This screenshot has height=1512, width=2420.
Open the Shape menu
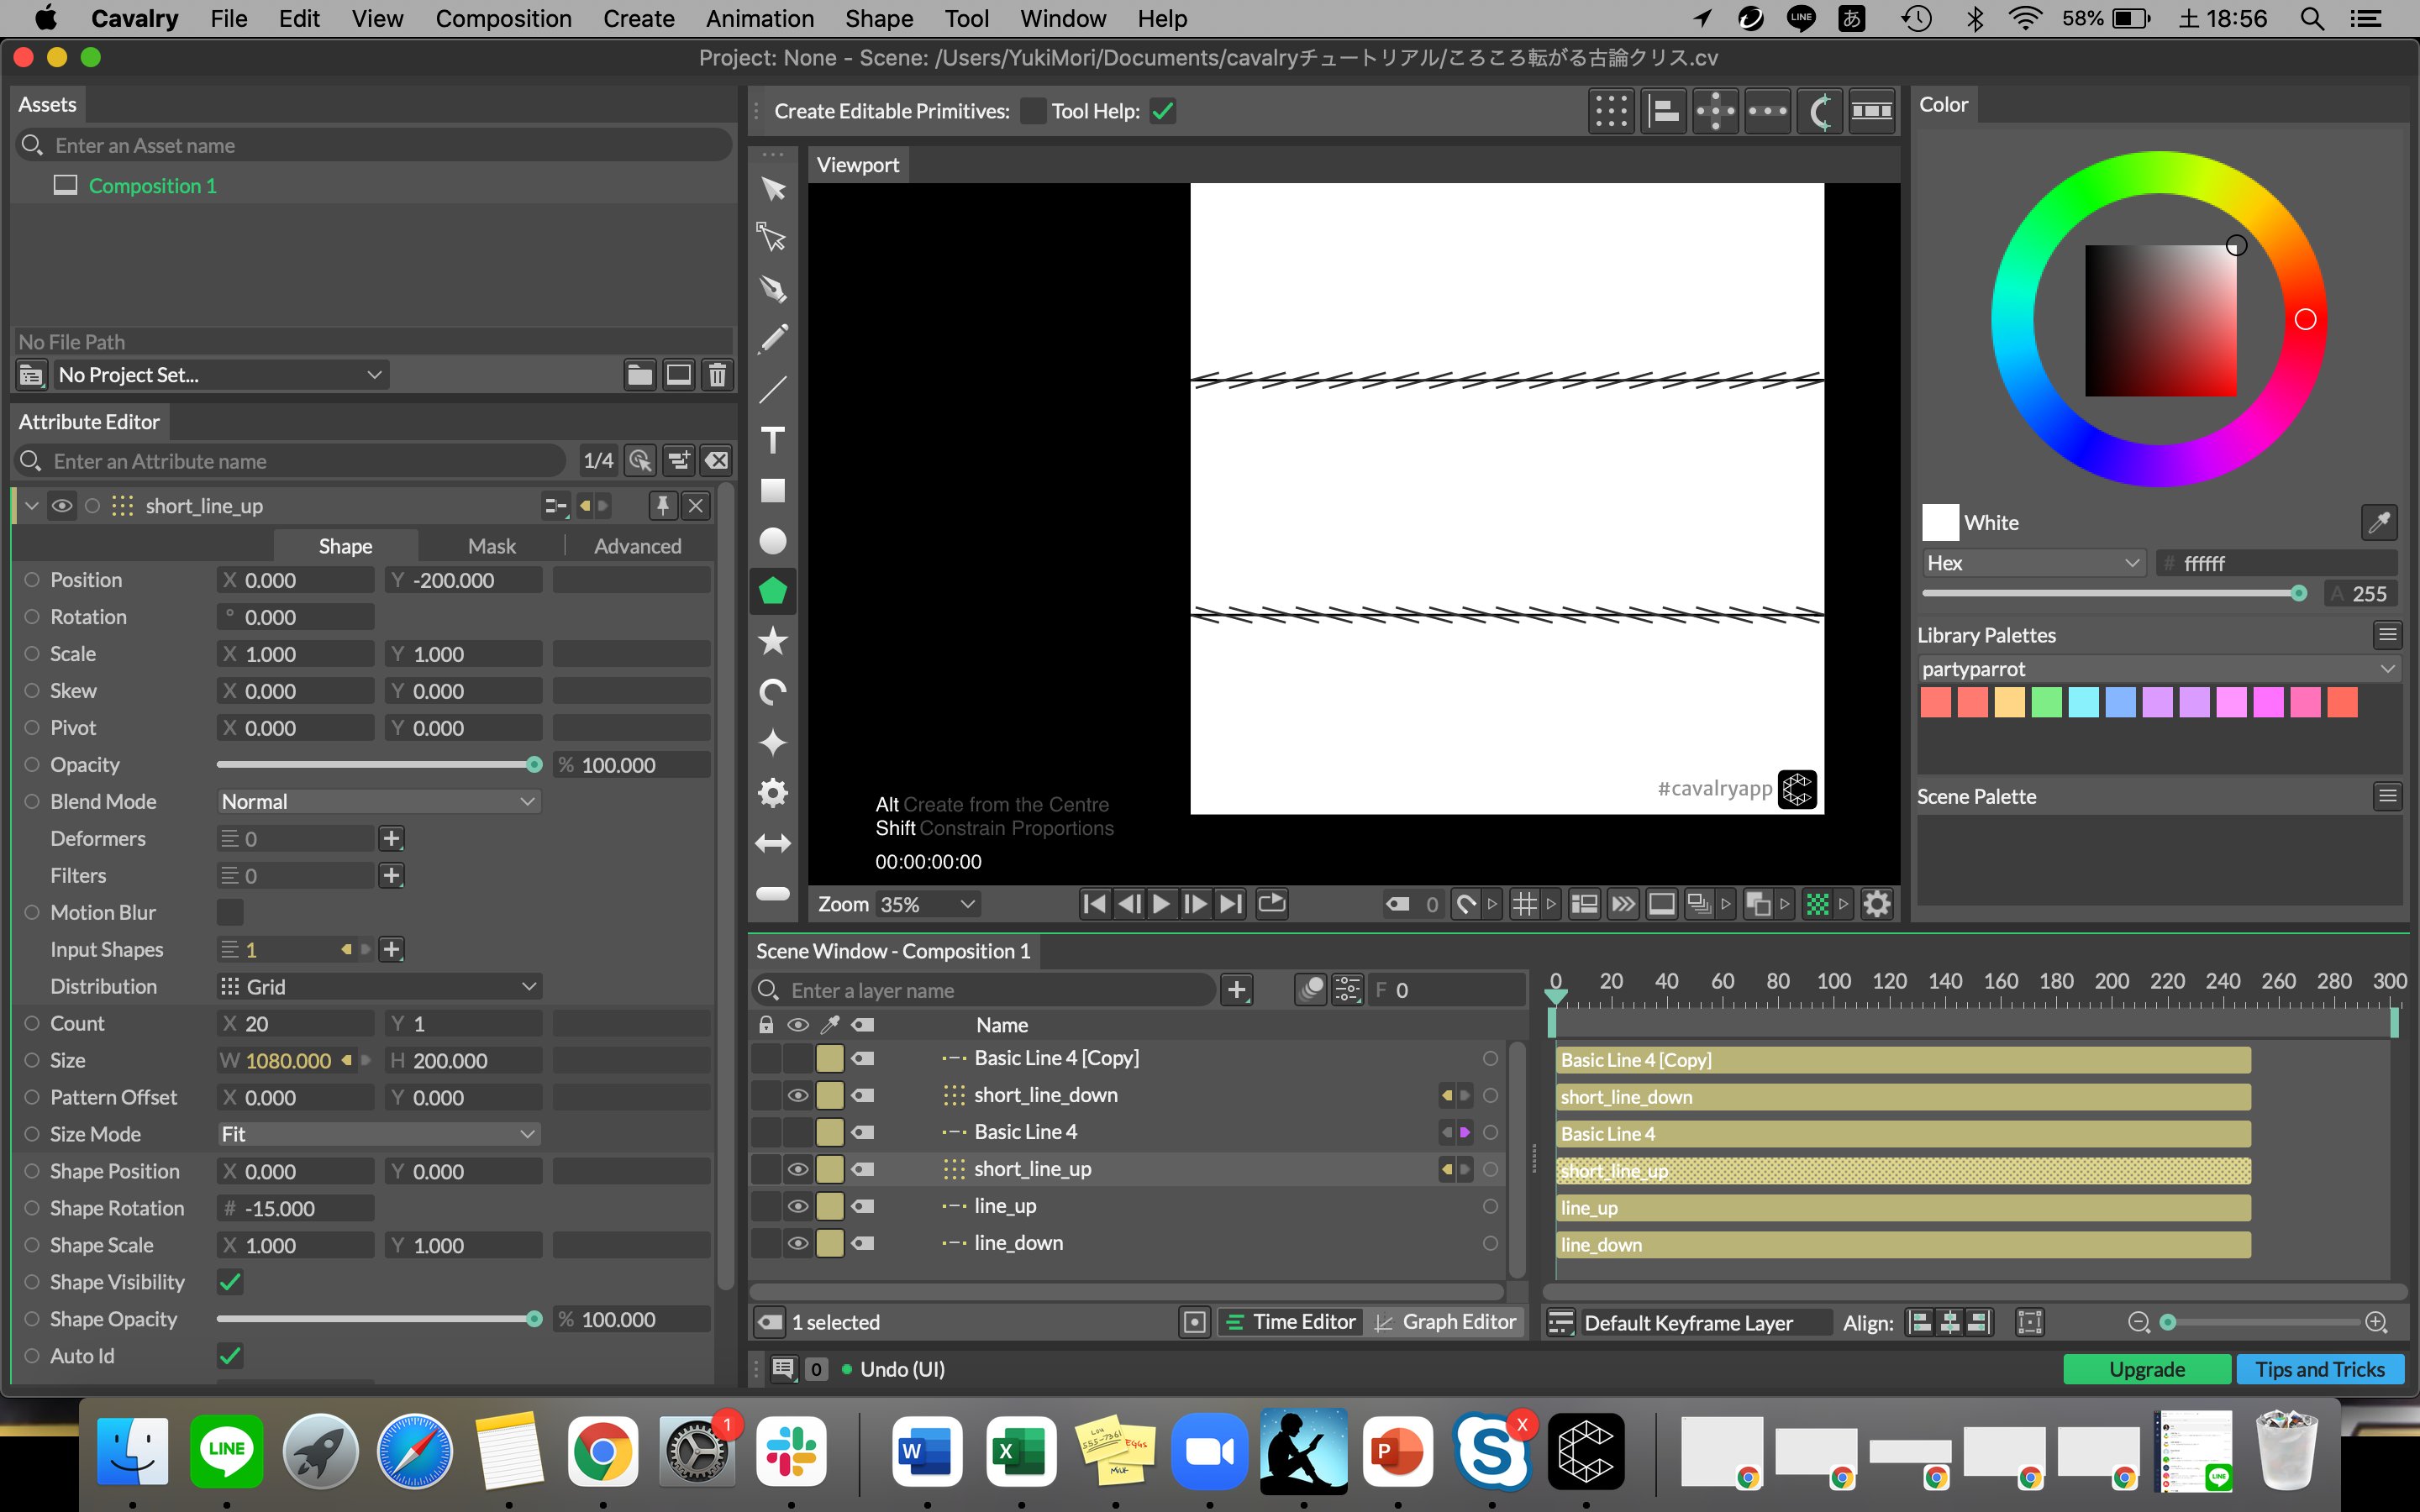point(879,18)
